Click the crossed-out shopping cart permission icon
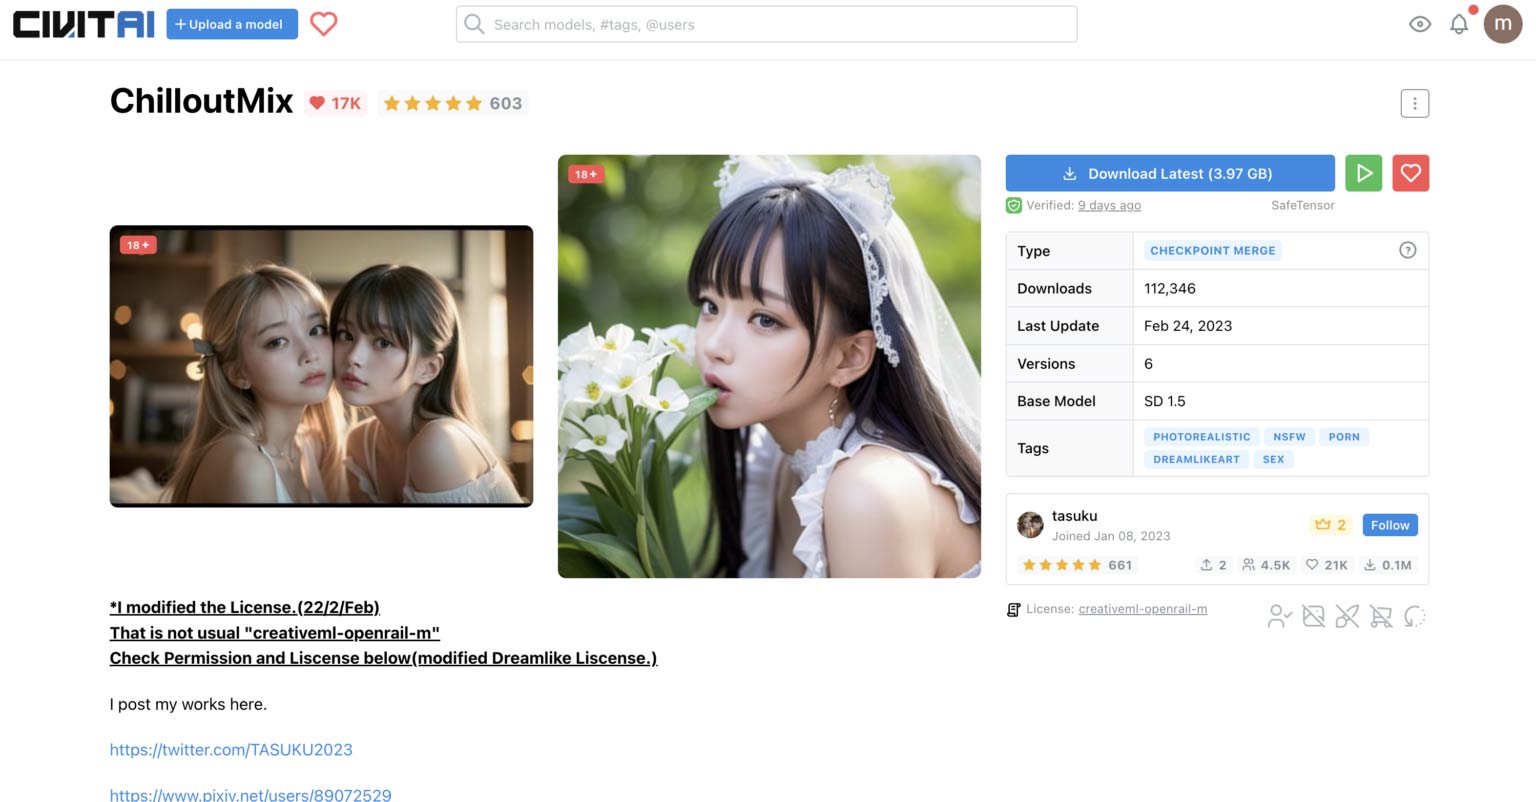The height and width of the screenshot is (802, 1536). tap(1381, 616)
